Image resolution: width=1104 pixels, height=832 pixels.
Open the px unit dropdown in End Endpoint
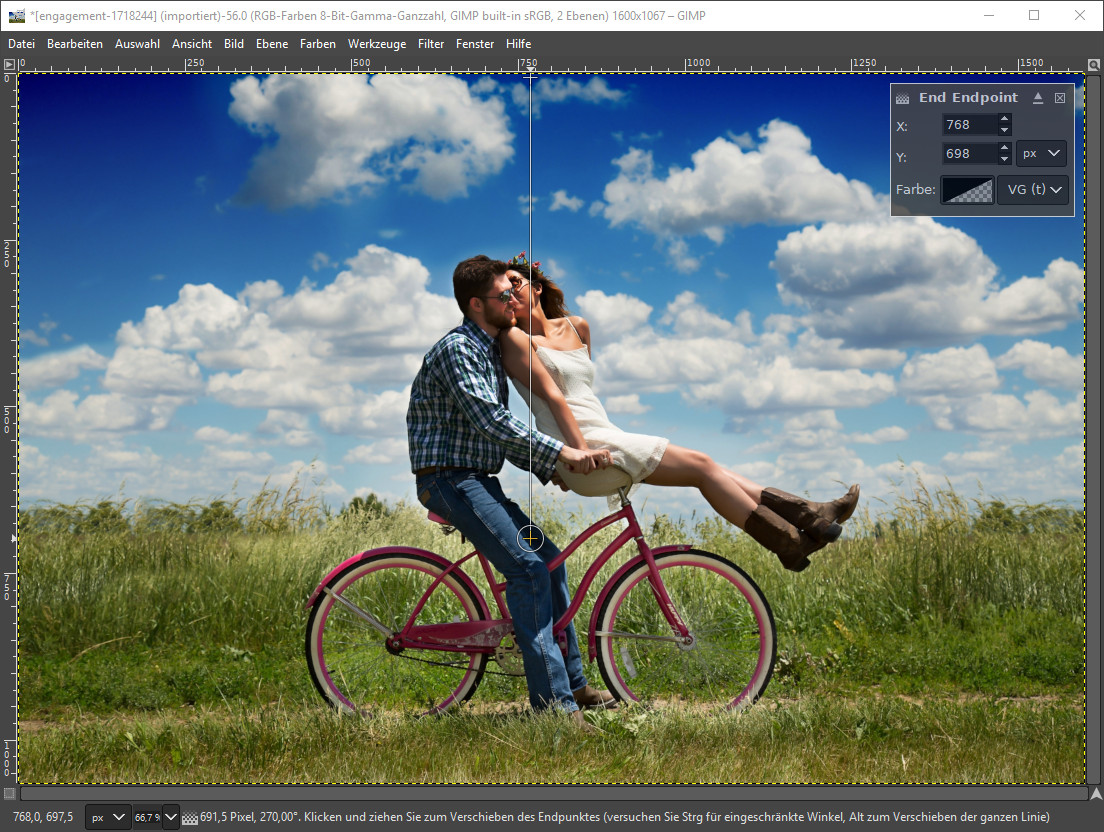click(1041, 154)
